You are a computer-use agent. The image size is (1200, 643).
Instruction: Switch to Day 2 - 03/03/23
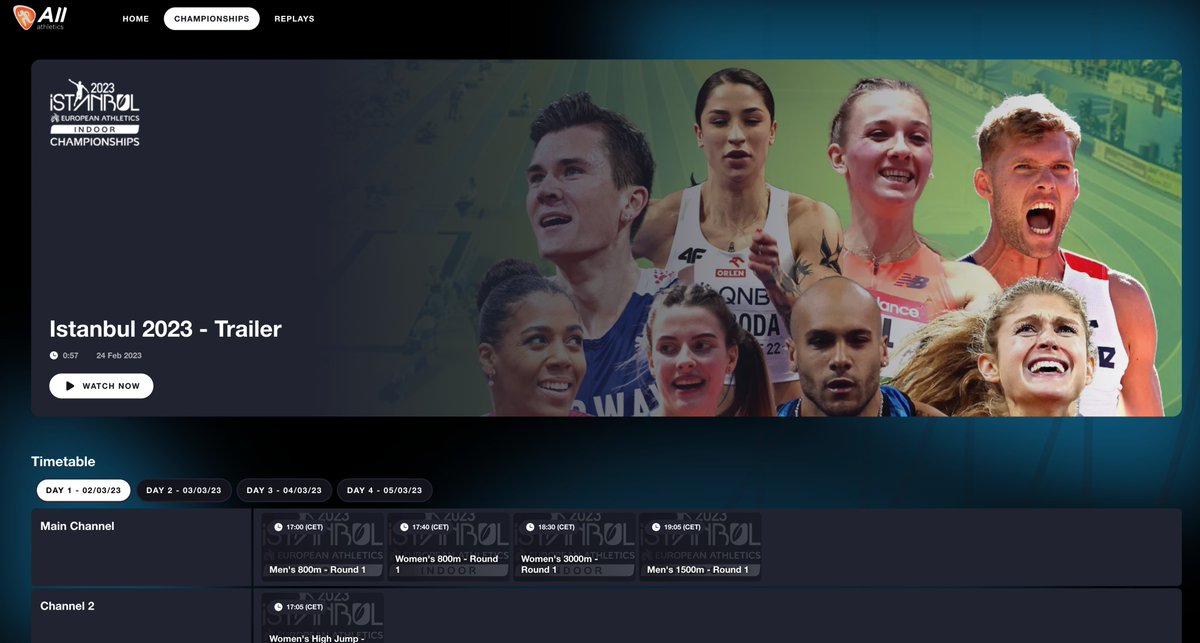pyautogui.click(x=184, y=490)
